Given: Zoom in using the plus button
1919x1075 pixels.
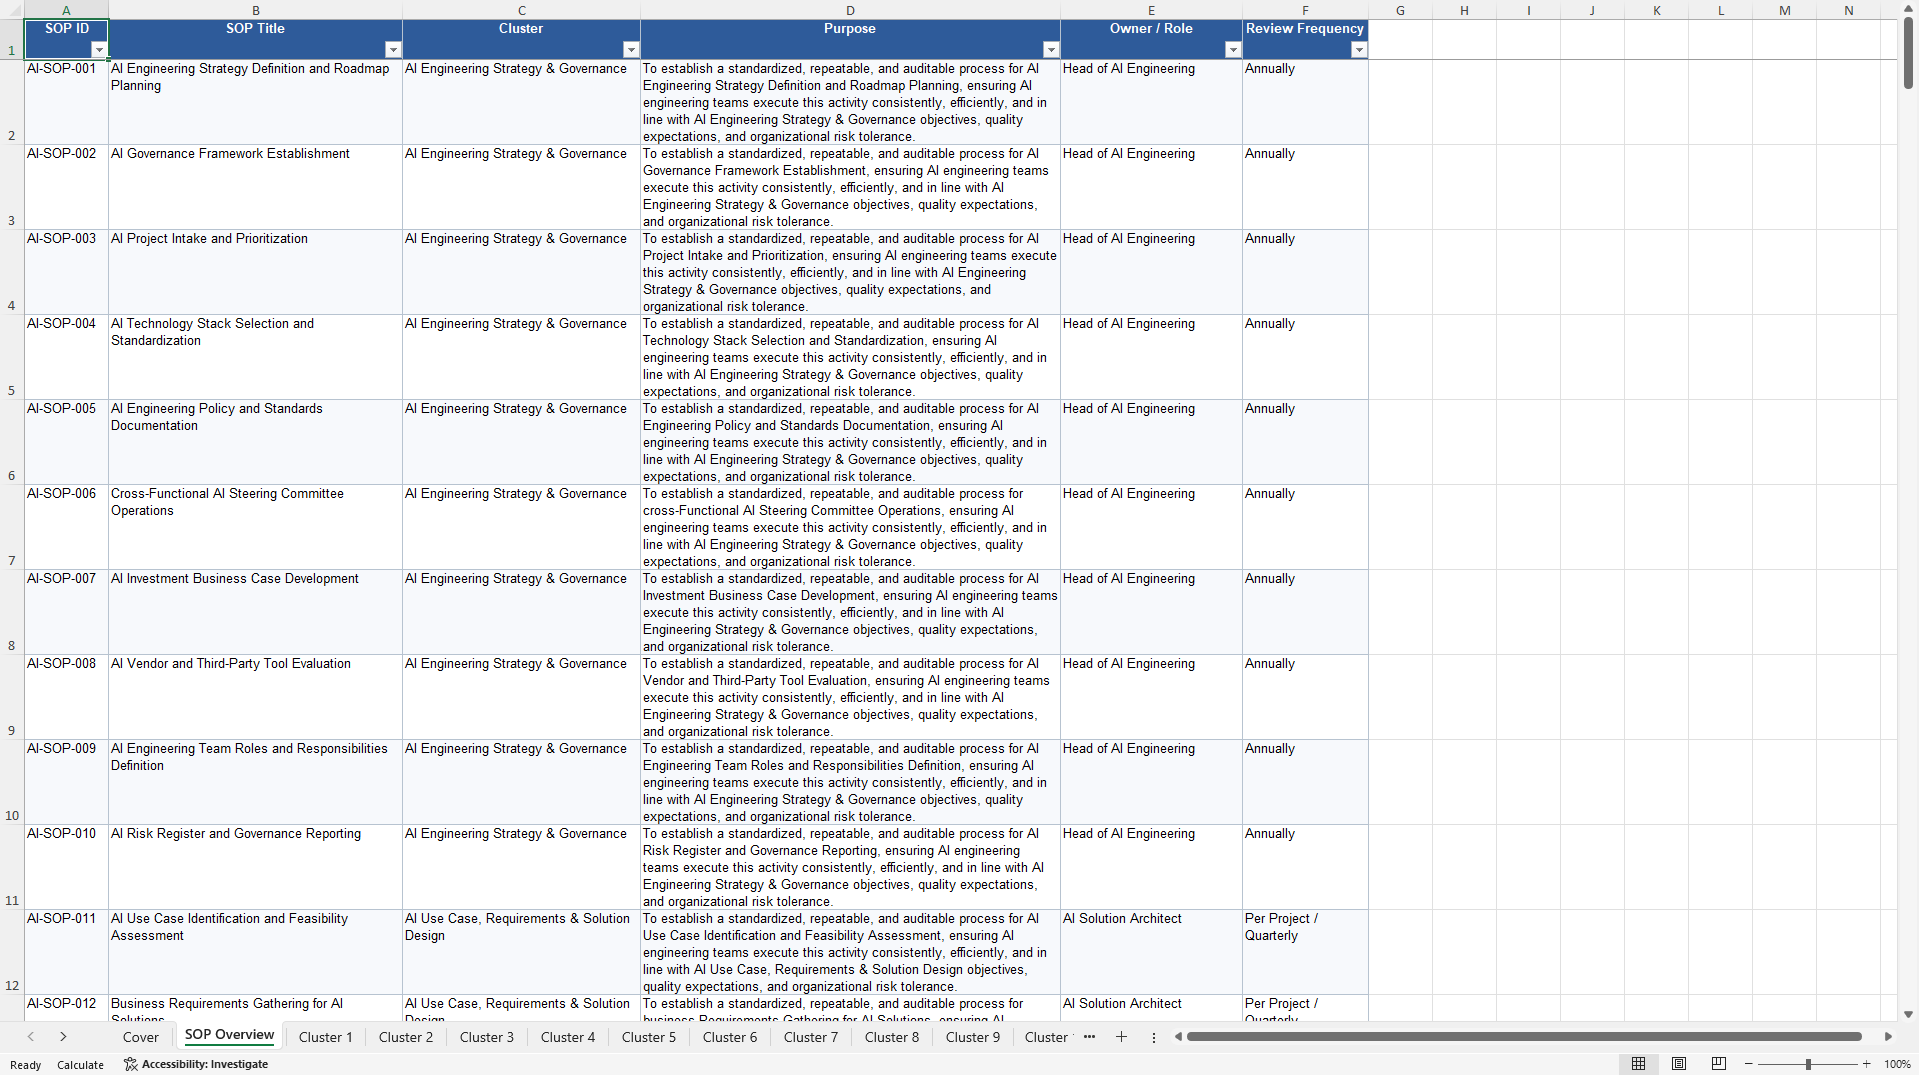Looking at the screenshot, I should (x=1866, y=1064).
